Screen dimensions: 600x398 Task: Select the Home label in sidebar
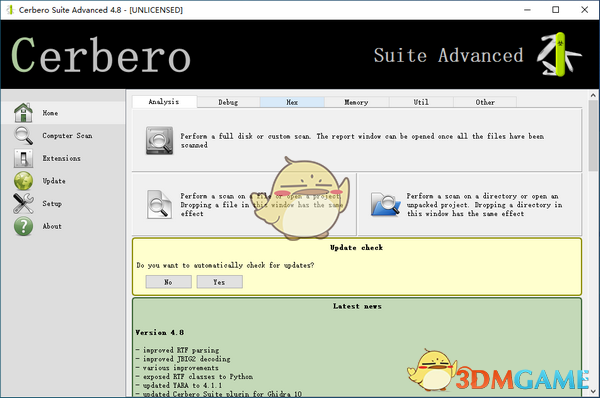50,113
